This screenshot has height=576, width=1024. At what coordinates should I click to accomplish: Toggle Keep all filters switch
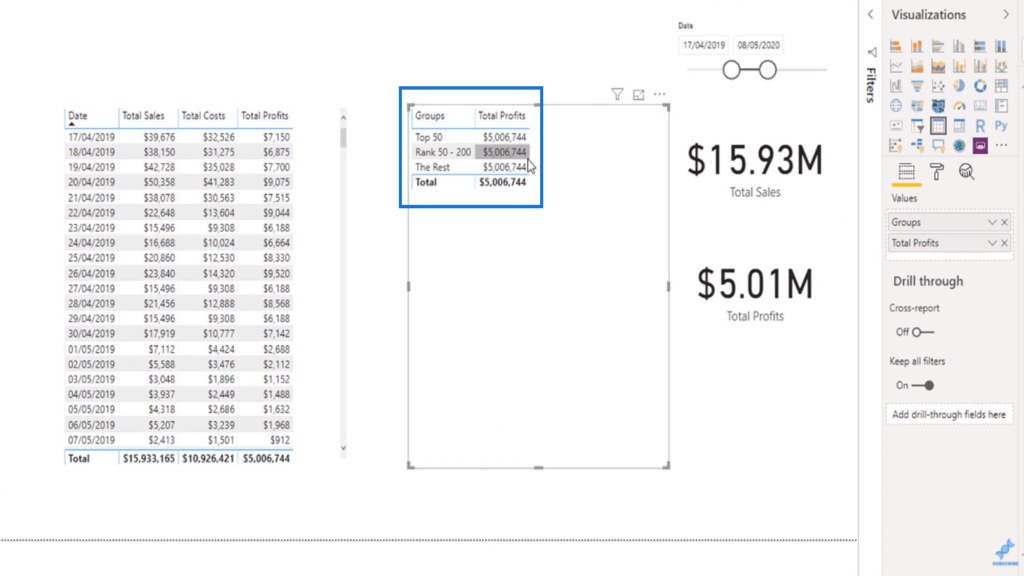click(x=923, y=385)
